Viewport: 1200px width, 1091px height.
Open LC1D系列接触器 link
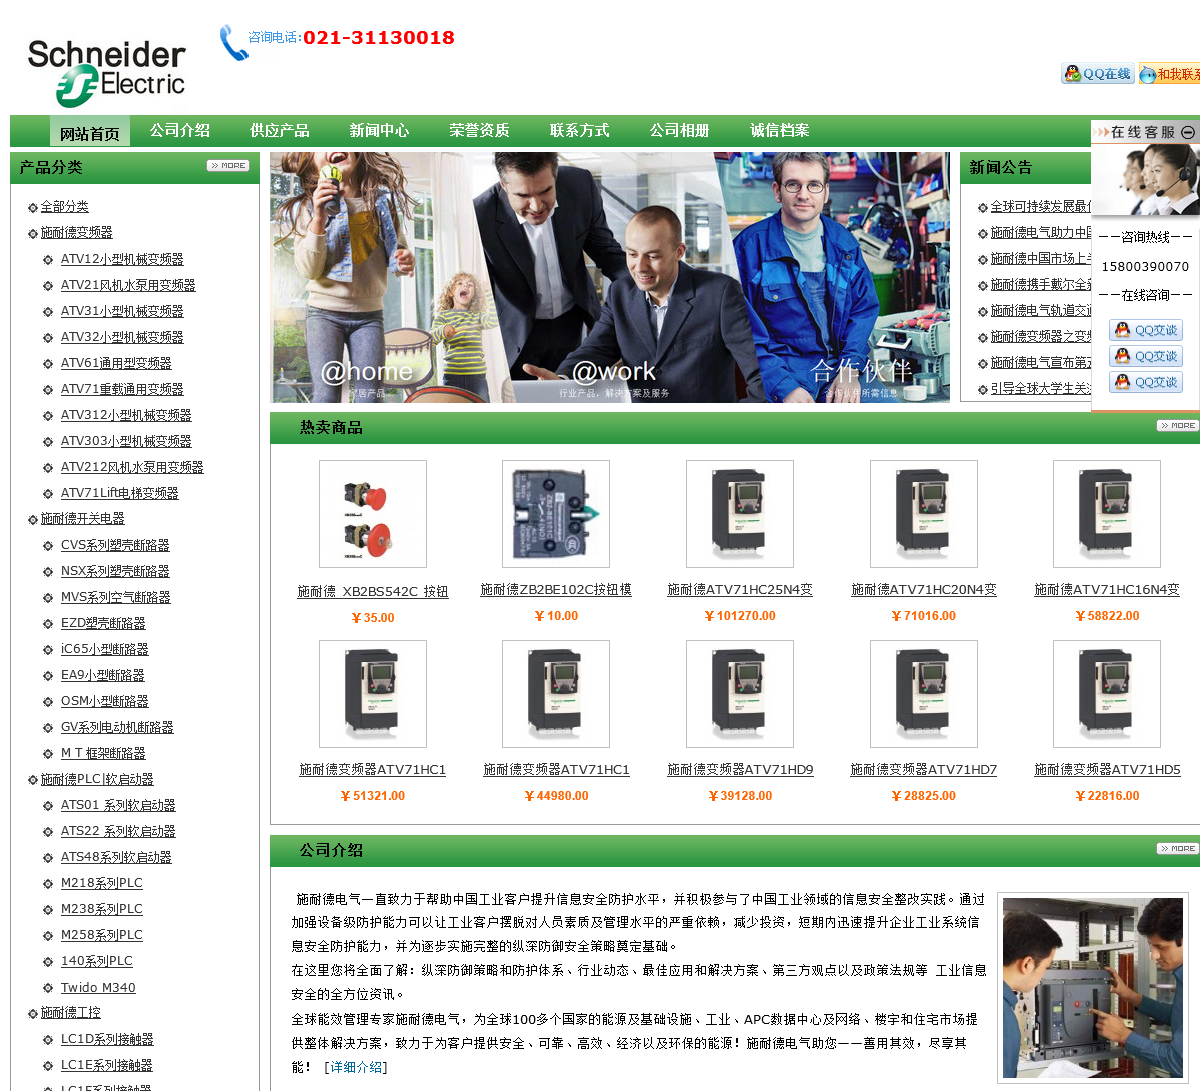pos(107,1039)
